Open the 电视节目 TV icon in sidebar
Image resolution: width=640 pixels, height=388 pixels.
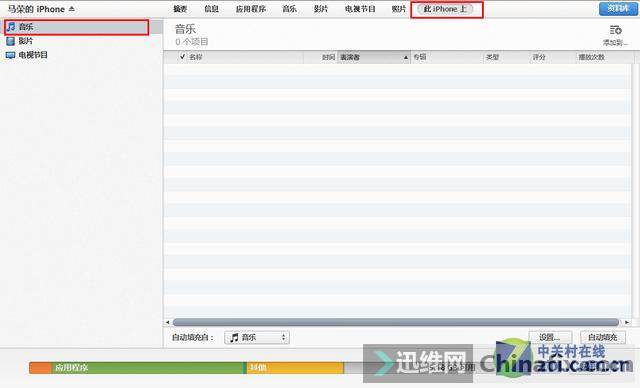11,55
